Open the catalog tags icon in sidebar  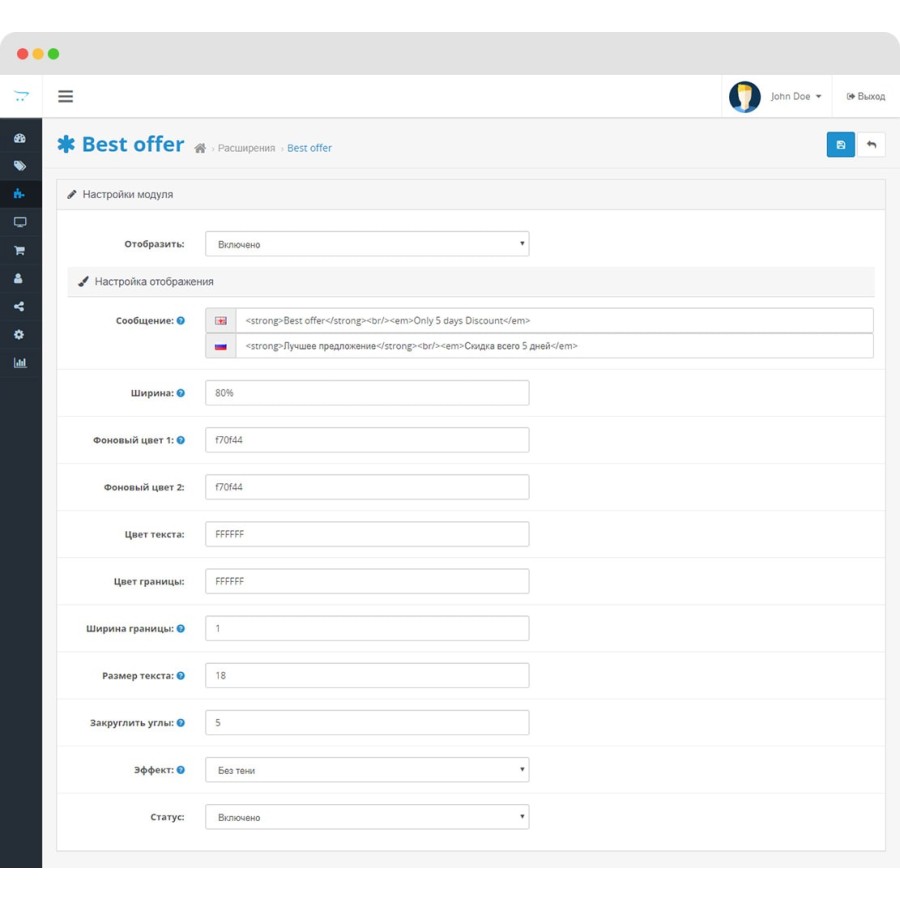click(x=20, y=166)
